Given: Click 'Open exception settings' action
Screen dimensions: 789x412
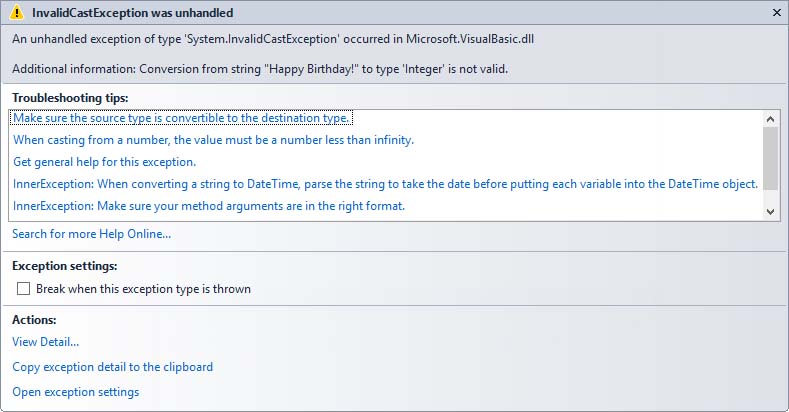Looking at the screenshot, I should pyautogui.click(x=76, y=392).
